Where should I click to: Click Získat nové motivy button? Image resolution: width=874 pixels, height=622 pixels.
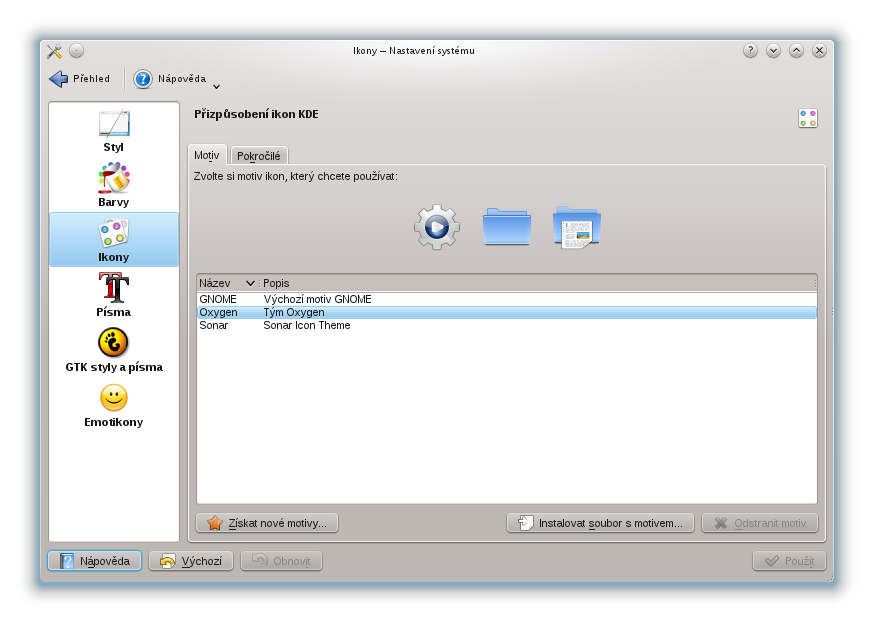coord(267,523)
